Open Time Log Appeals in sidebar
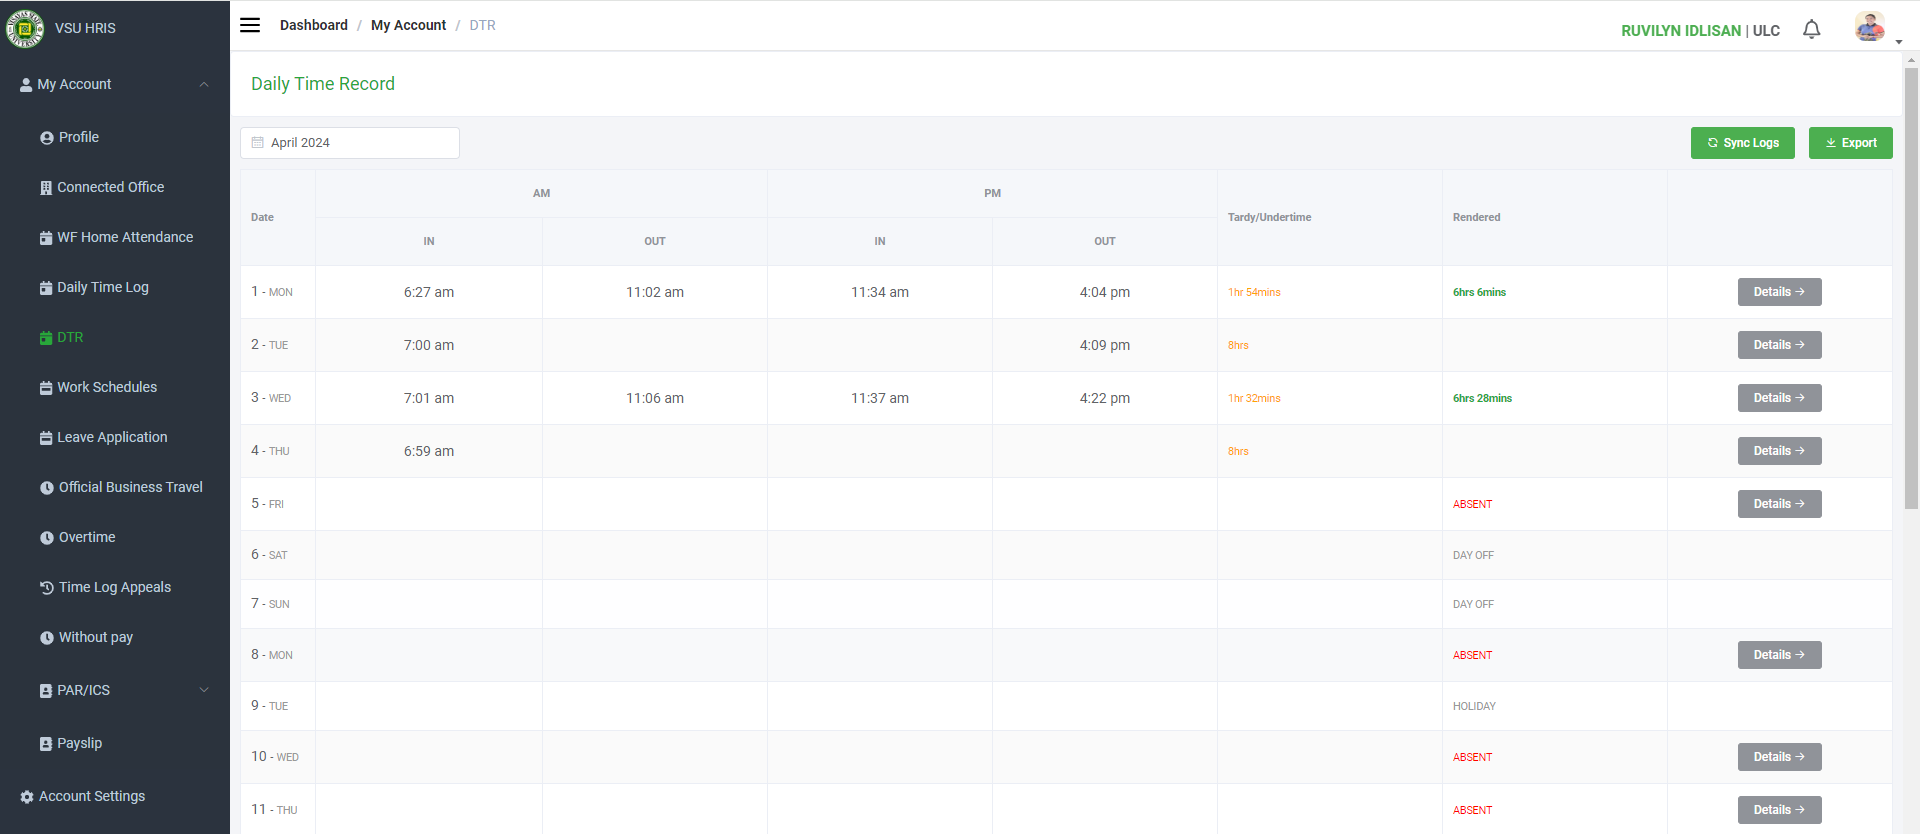Image resolution: width=1920 pixels, height=834 pixels. click(114, 587)
